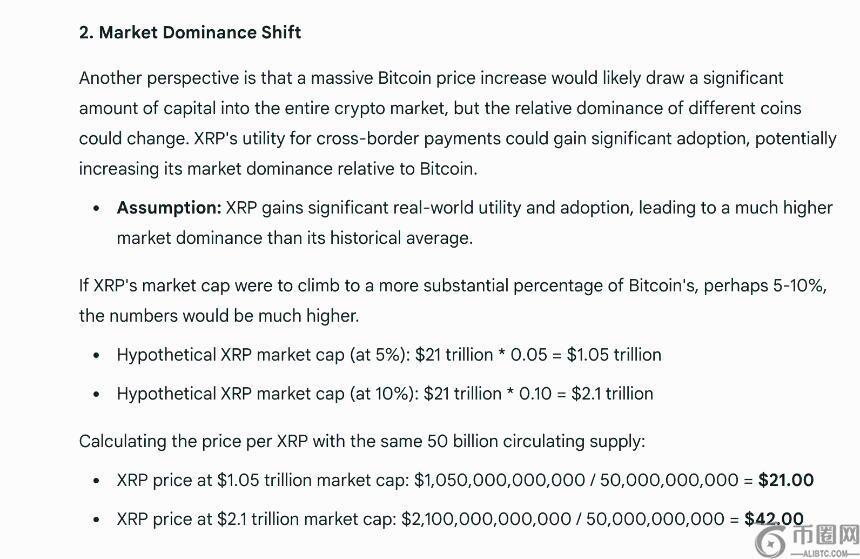Click "XRP price at $2.1 trillion market cap"
The height and width of the screenshot is (559, 860).
point(256,519)
